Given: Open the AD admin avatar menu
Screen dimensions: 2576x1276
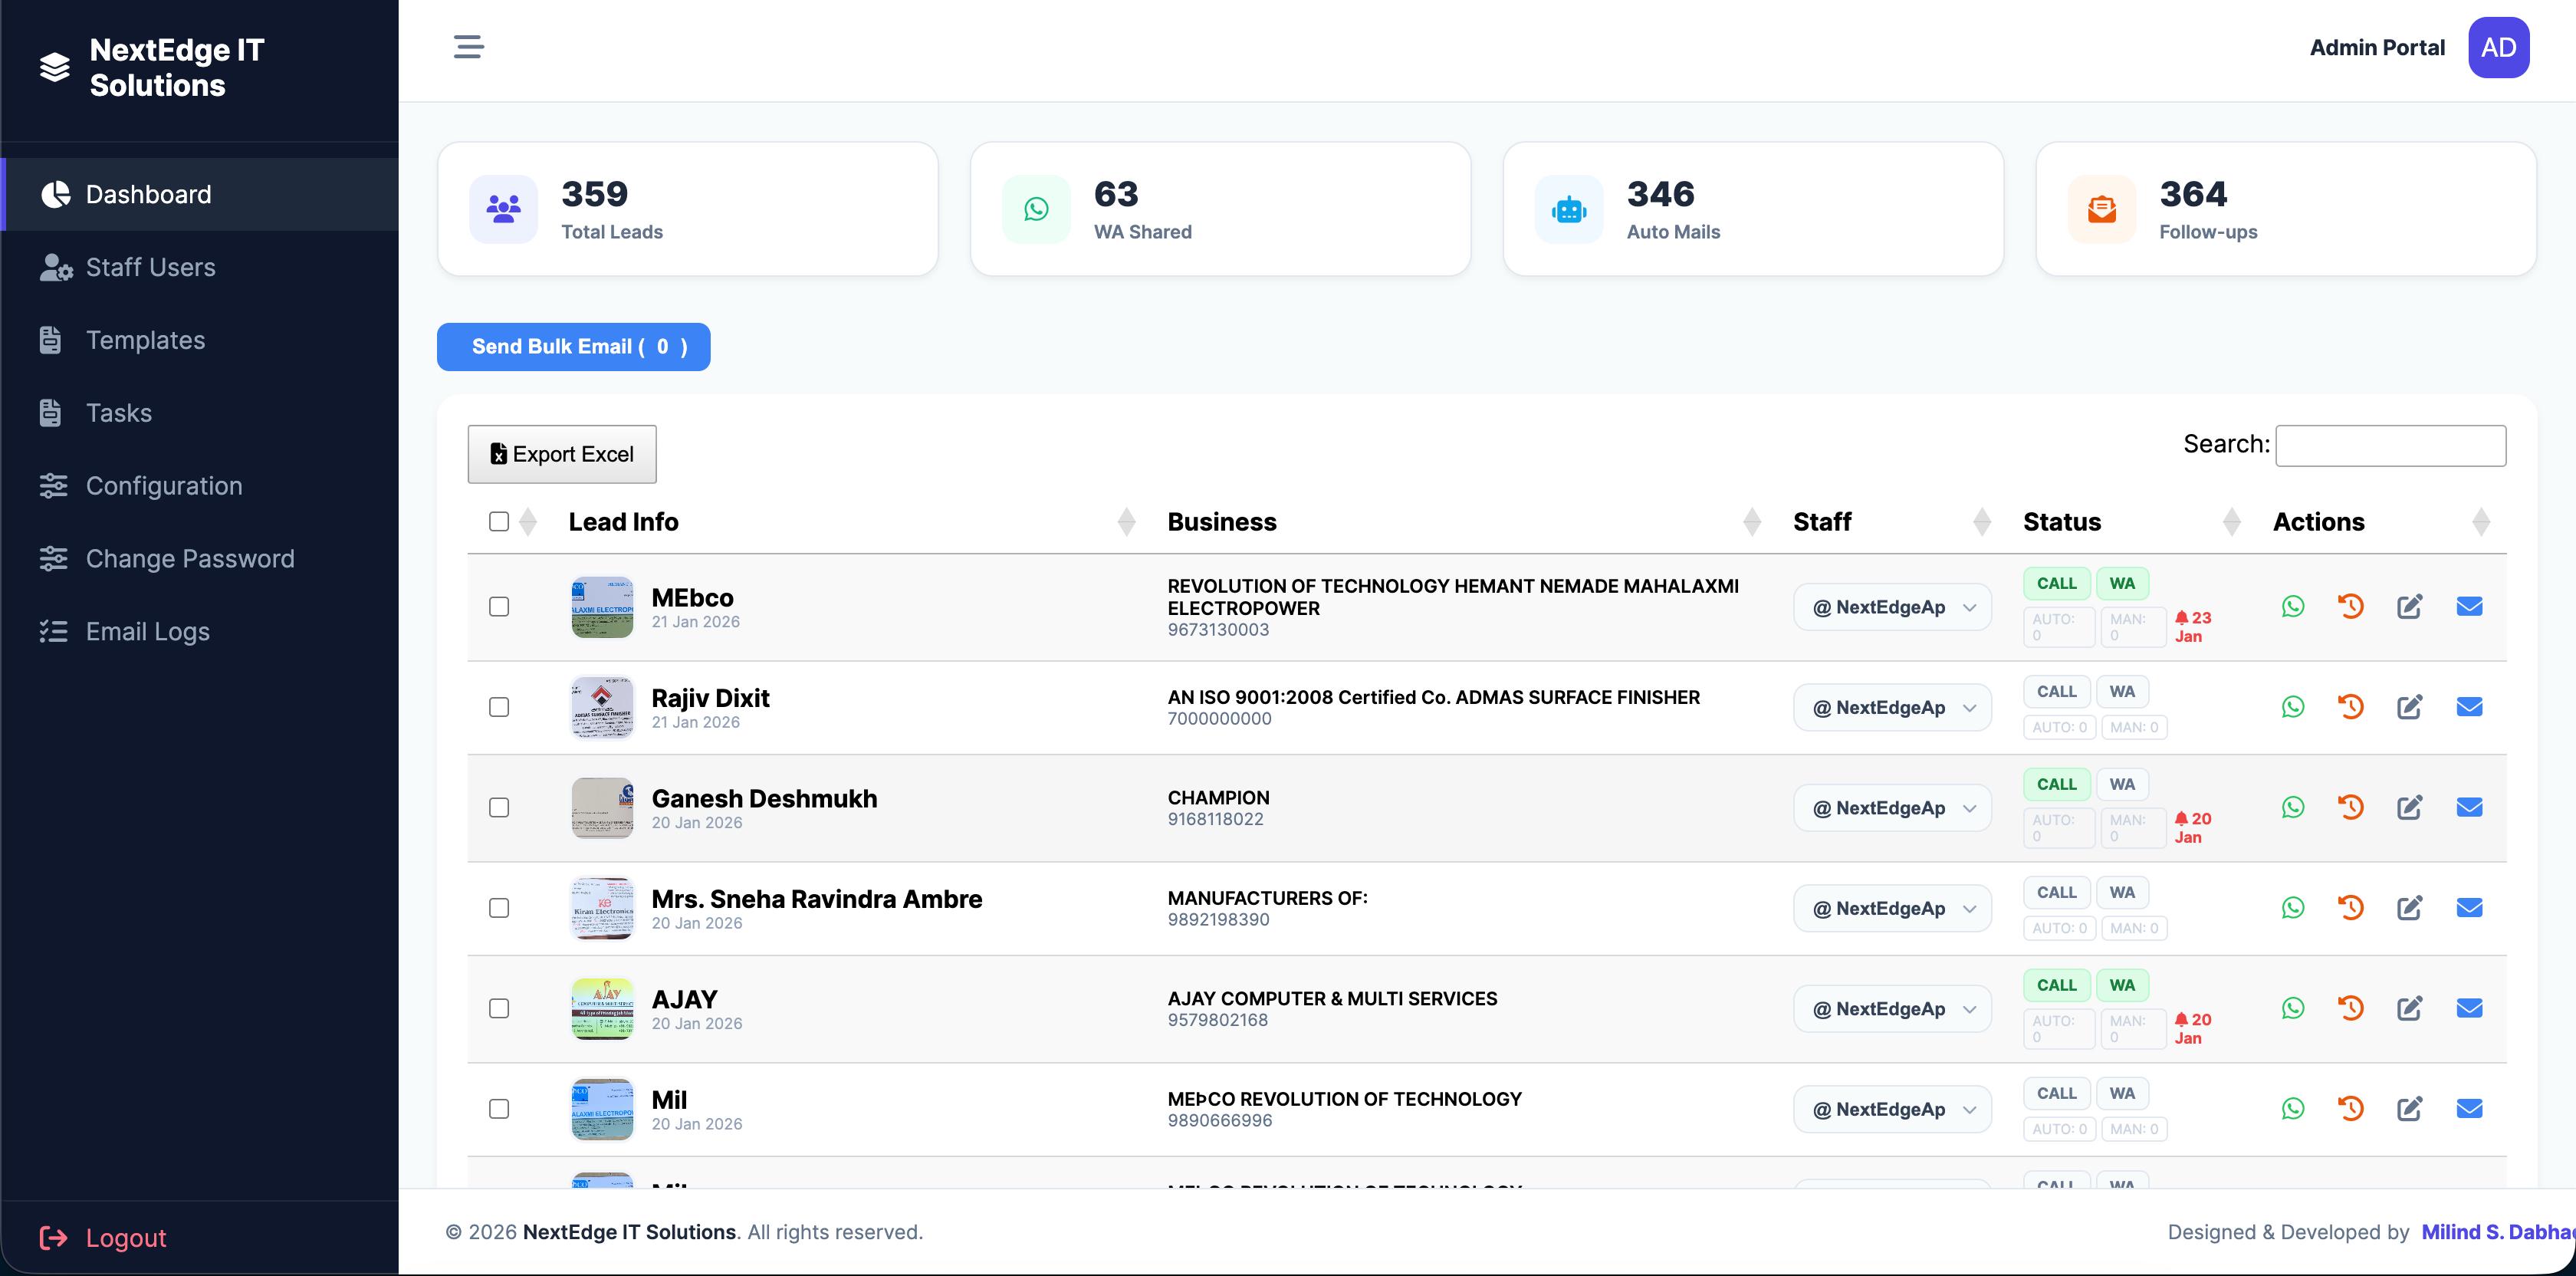Looking at the screenshot, I should (2499, 46).
